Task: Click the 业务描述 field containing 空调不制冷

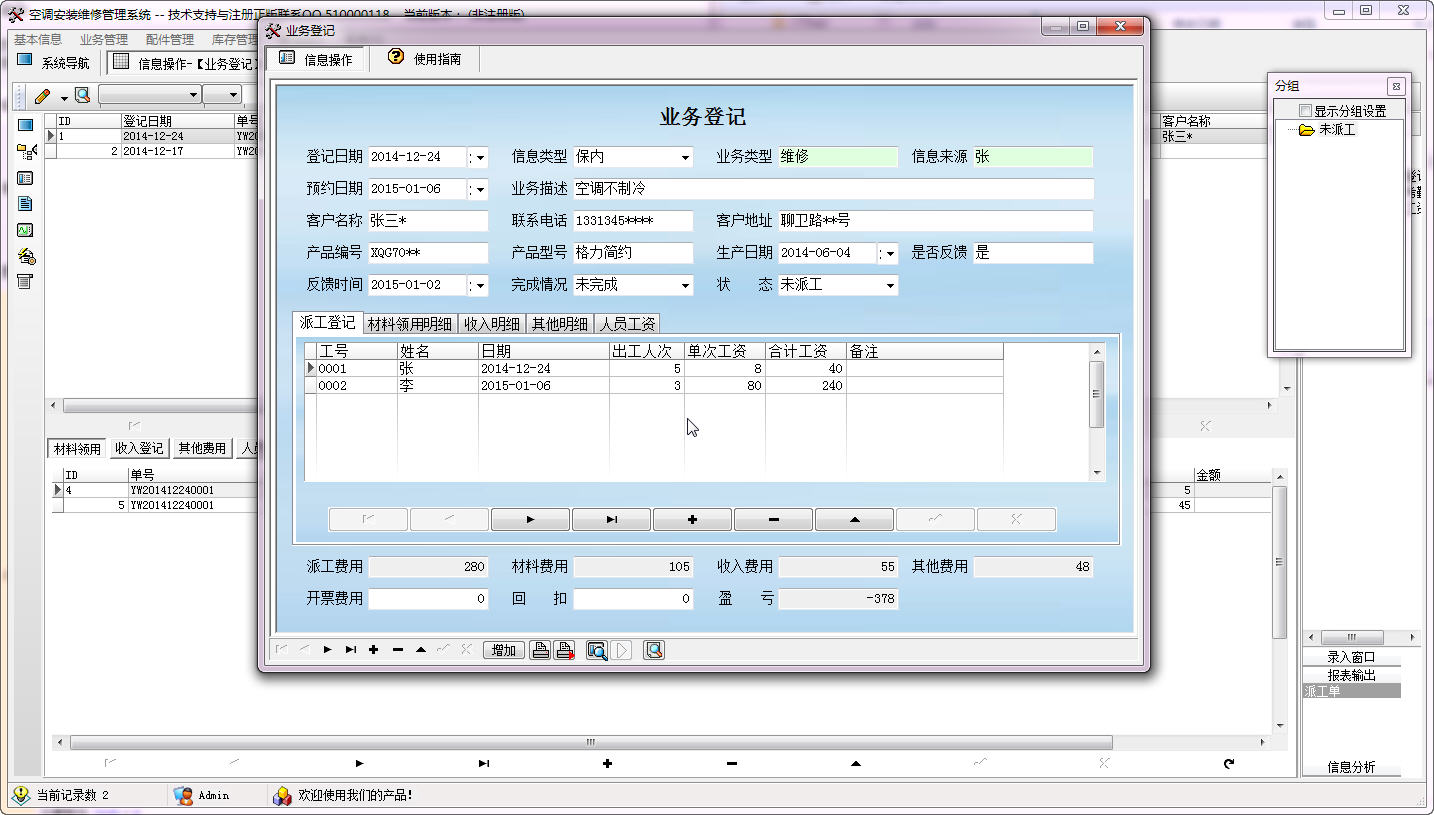Action: (833, 189)
